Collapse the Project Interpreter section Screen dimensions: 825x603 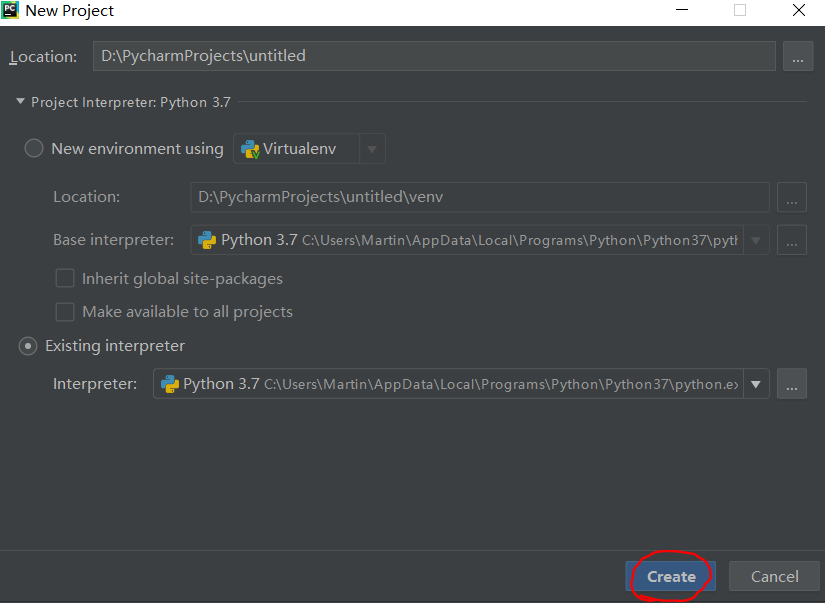click(x=20, y=101)
